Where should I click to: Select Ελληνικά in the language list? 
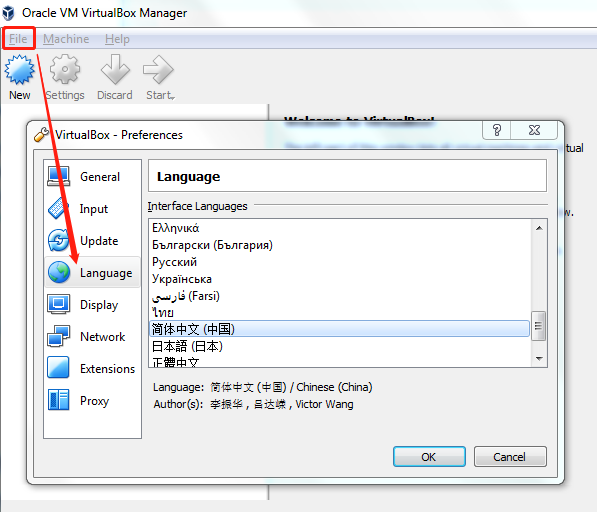[339, 228]
